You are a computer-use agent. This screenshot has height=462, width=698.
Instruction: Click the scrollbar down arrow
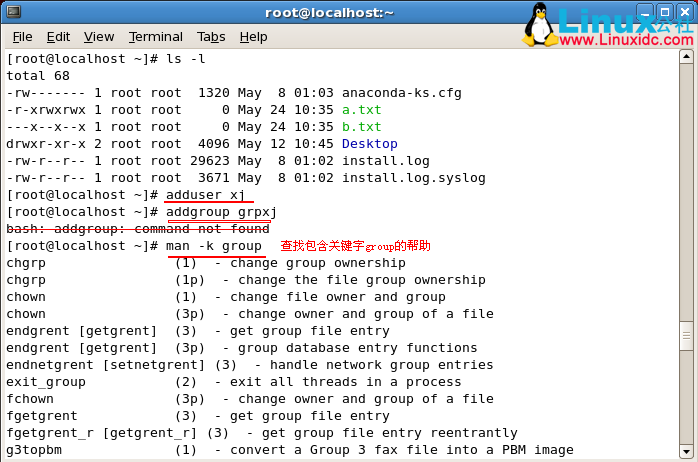(x=686, y=452)
